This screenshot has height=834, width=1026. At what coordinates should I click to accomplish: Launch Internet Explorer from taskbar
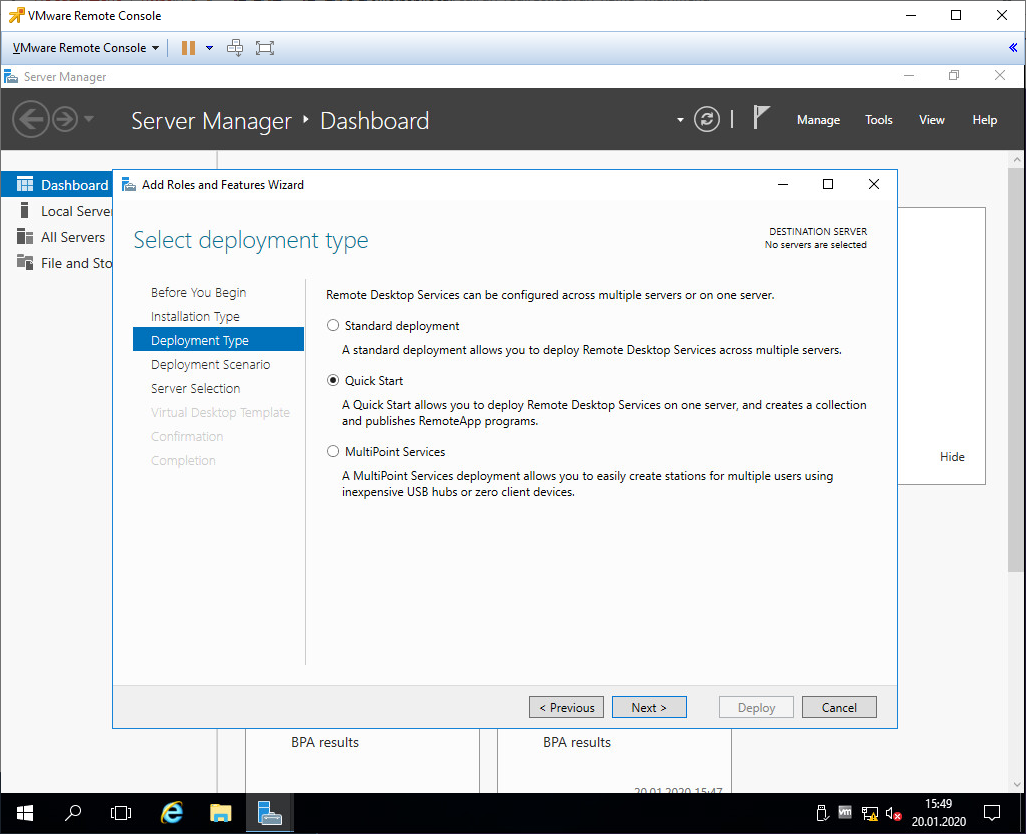tap(171, 813)
